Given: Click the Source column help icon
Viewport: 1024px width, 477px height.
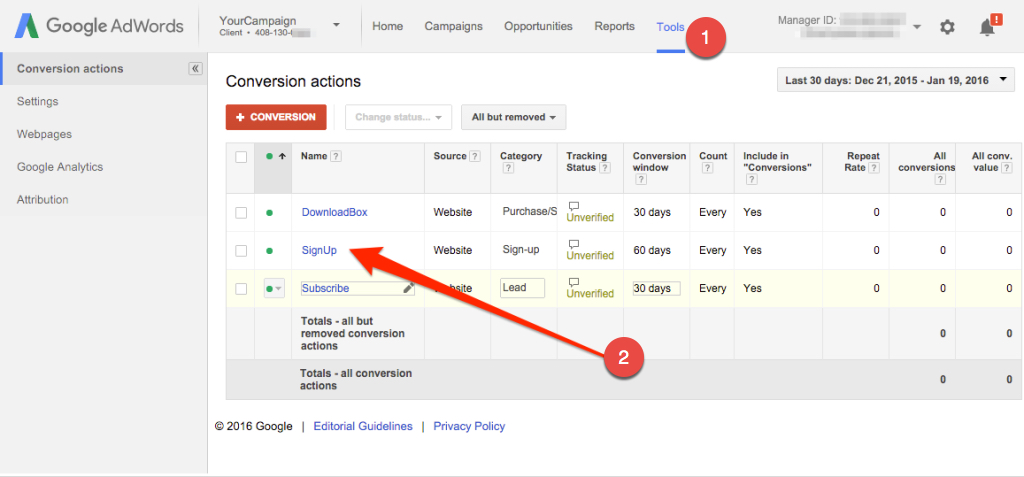Looking at the screenshot, I should [475, 156].
